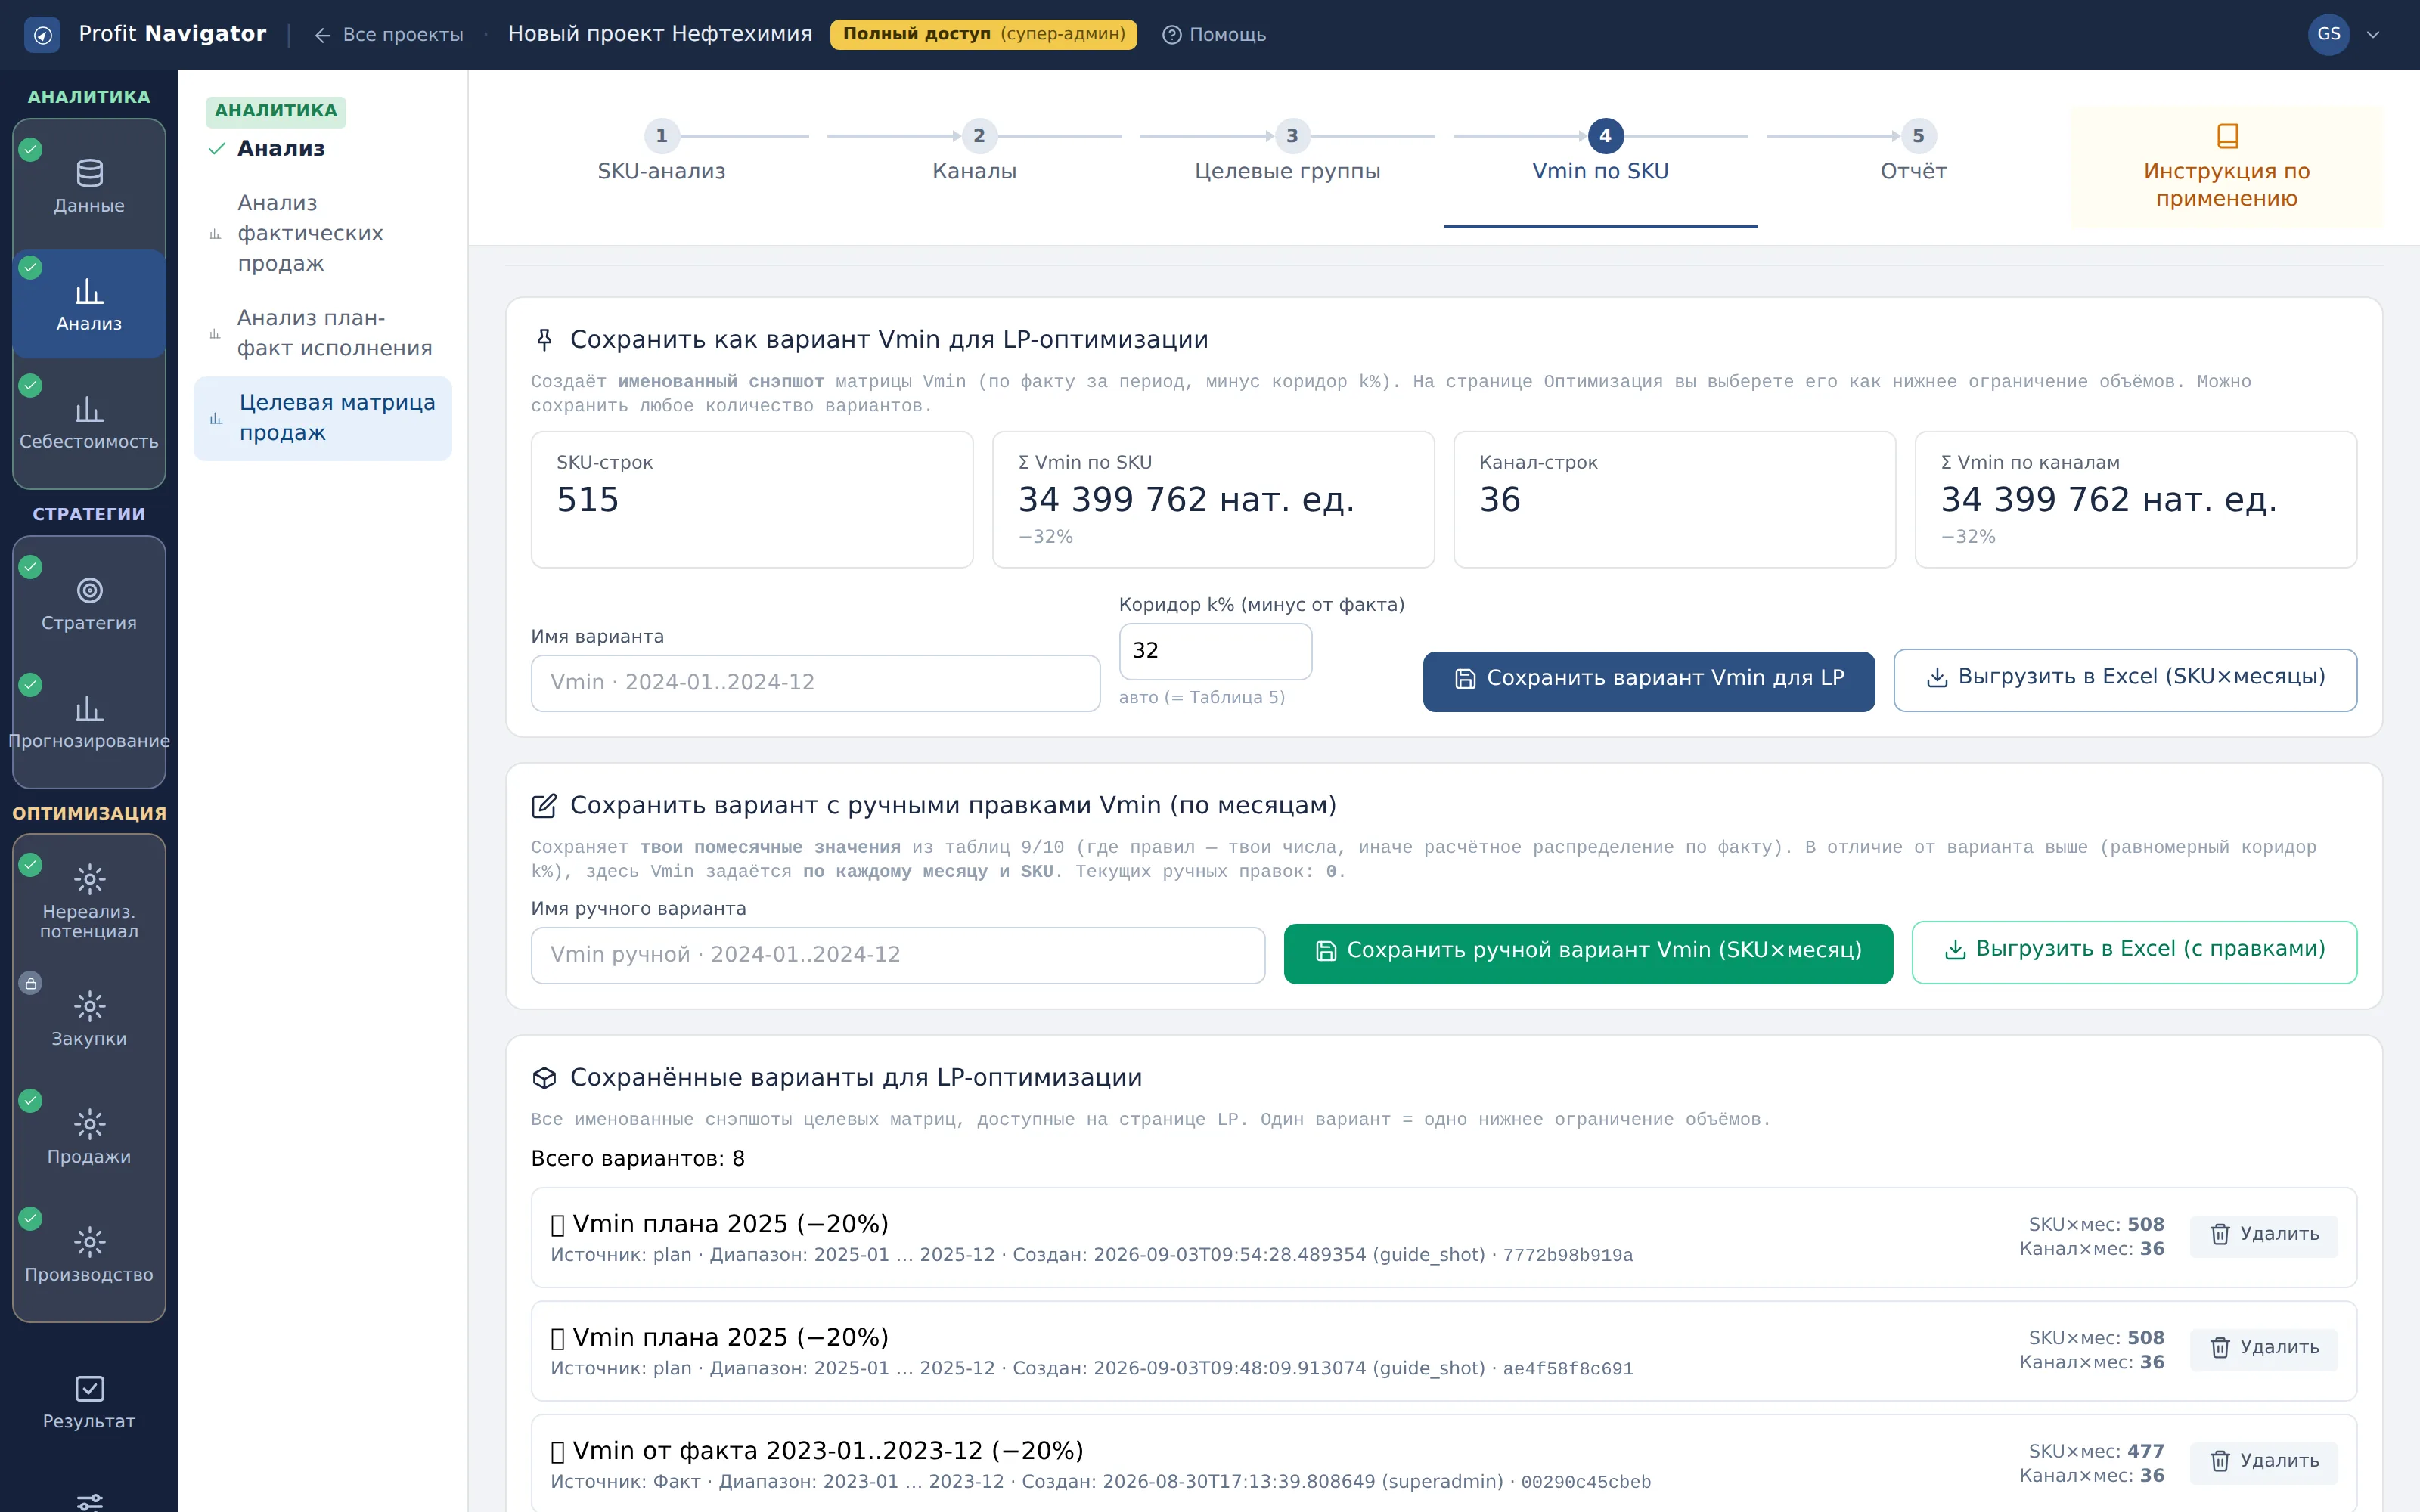Open Инструкция по применению guide

click(x=2226, y=167)
